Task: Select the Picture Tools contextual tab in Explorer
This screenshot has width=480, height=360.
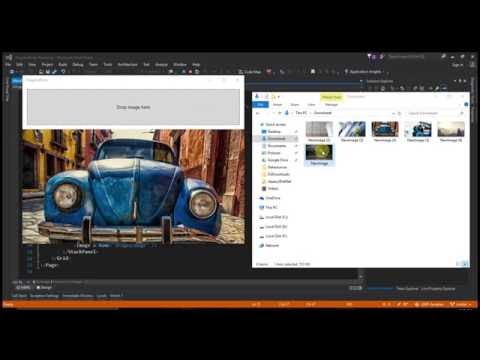Action: 332,97
